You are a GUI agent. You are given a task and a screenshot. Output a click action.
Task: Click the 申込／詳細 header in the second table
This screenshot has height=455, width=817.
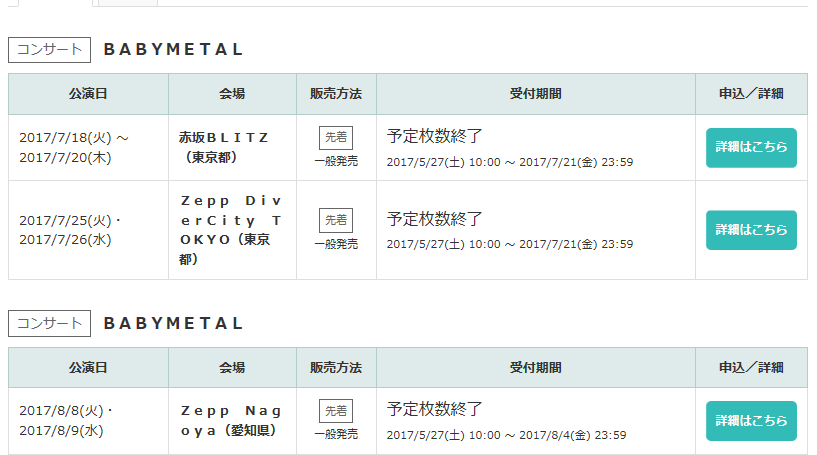[751, 367]
